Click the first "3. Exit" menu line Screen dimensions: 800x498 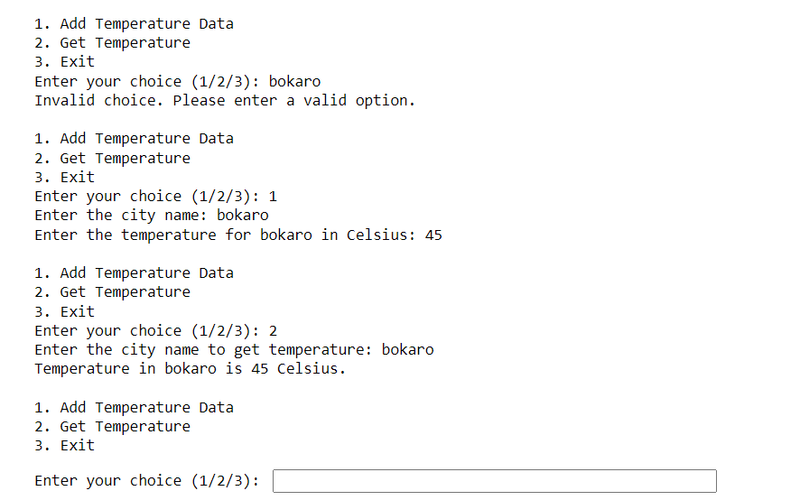click(x=65, y=62)
